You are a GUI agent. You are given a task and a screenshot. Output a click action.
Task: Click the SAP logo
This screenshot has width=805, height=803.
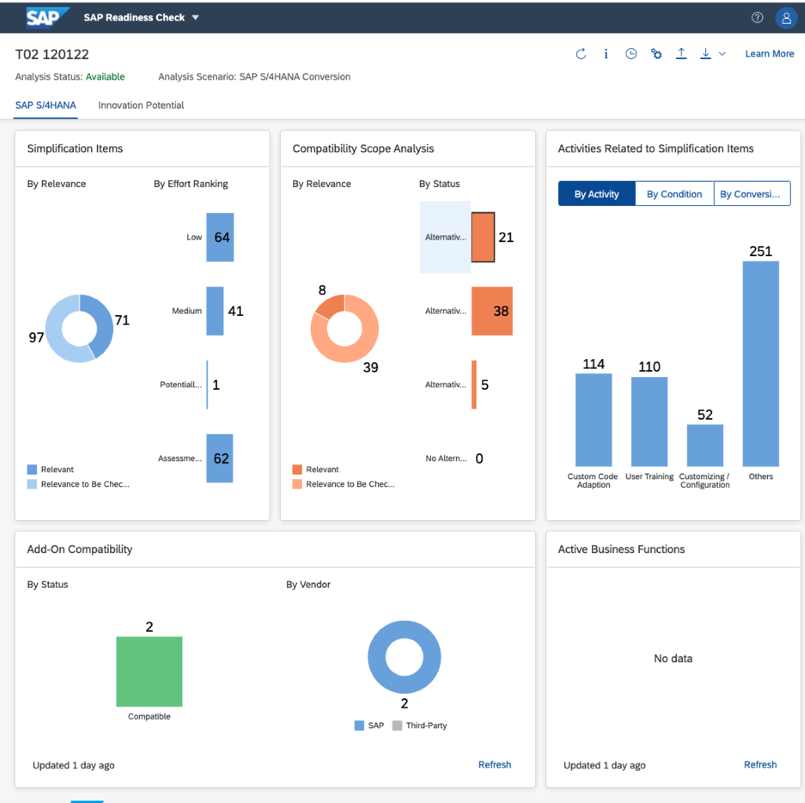(47, 17)
